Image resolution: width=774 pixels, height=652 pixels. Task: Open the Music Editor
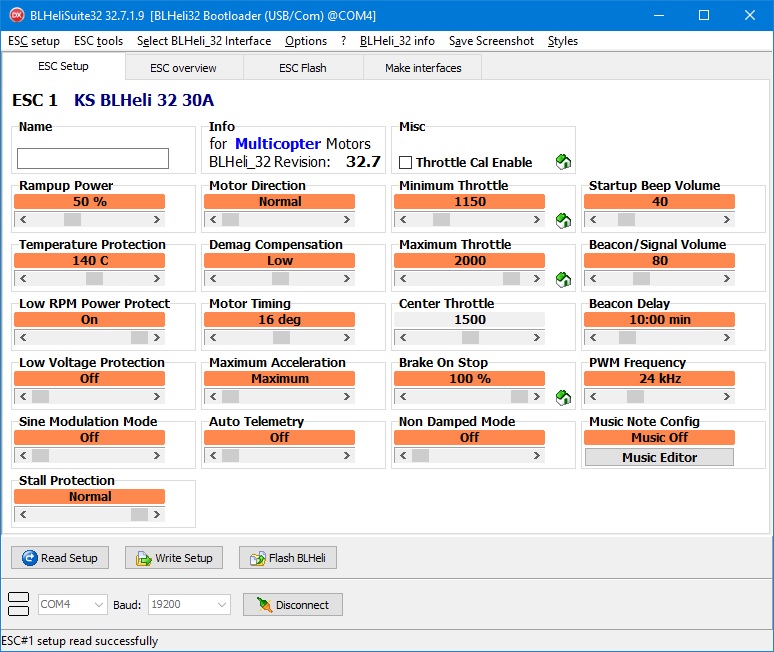(659, 457)
